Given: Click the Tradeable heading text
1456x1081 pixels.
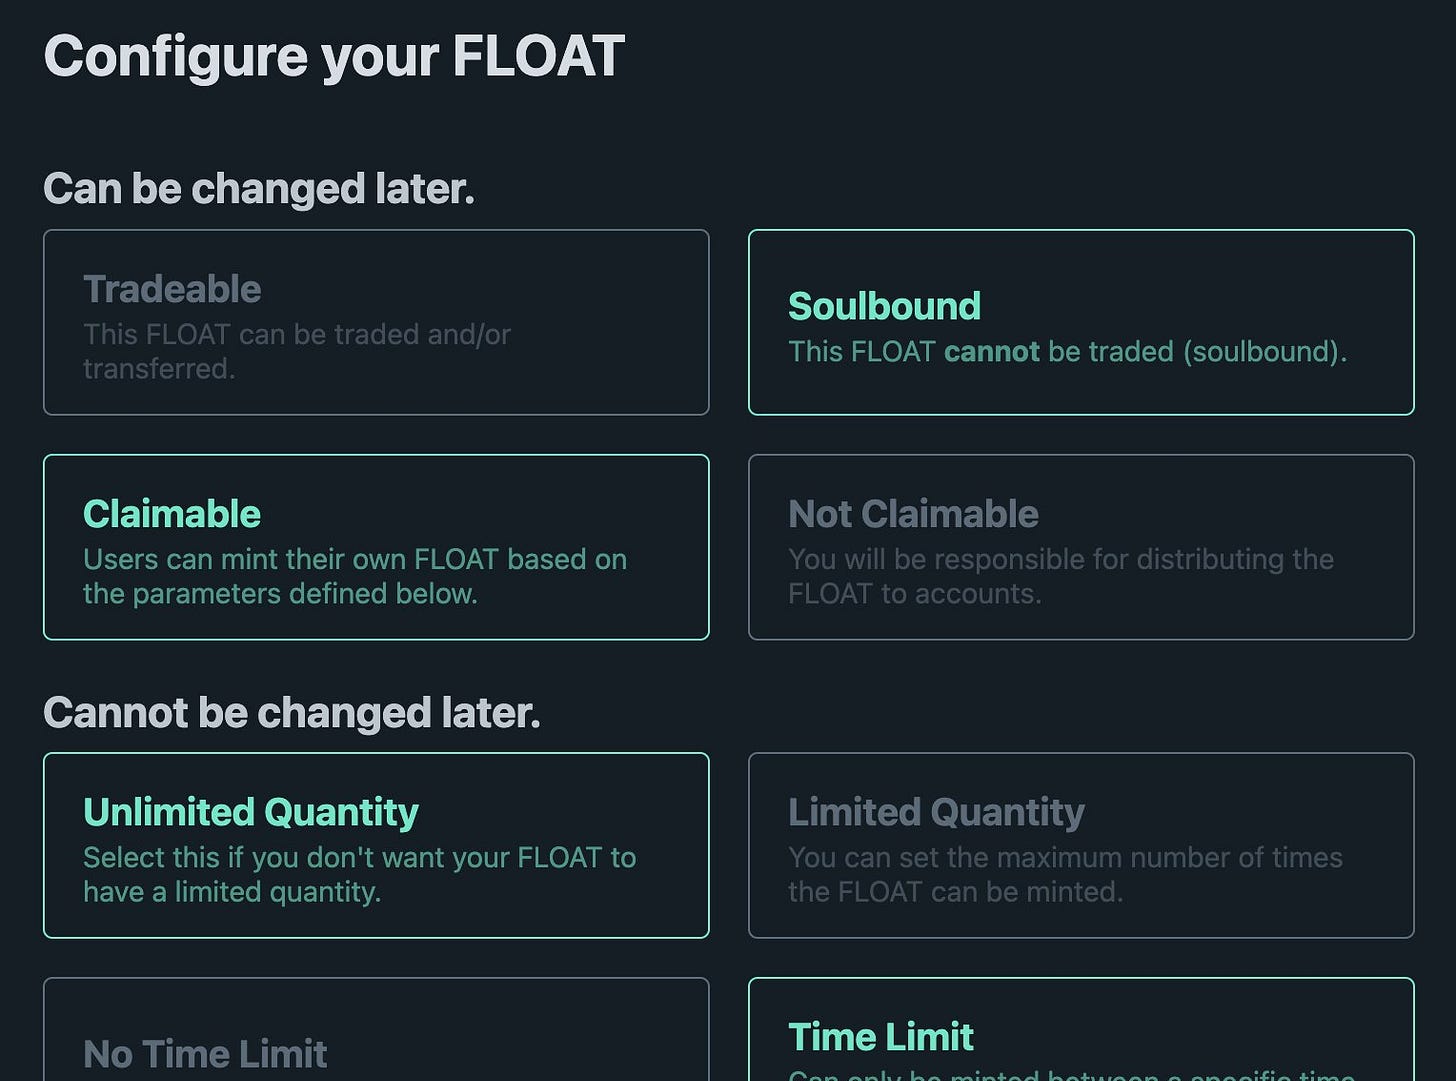Looking at the screenshot, I should coord(171,289).
